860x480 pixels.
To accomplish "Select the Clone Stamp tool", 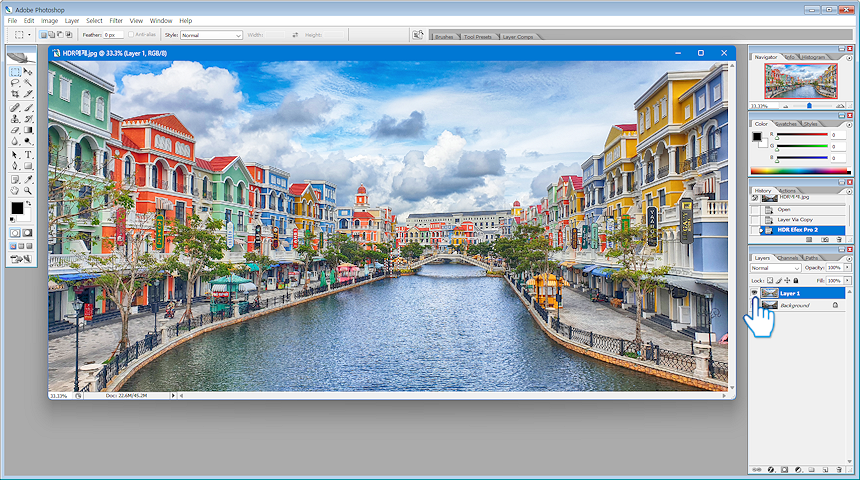I will [15, 118].
